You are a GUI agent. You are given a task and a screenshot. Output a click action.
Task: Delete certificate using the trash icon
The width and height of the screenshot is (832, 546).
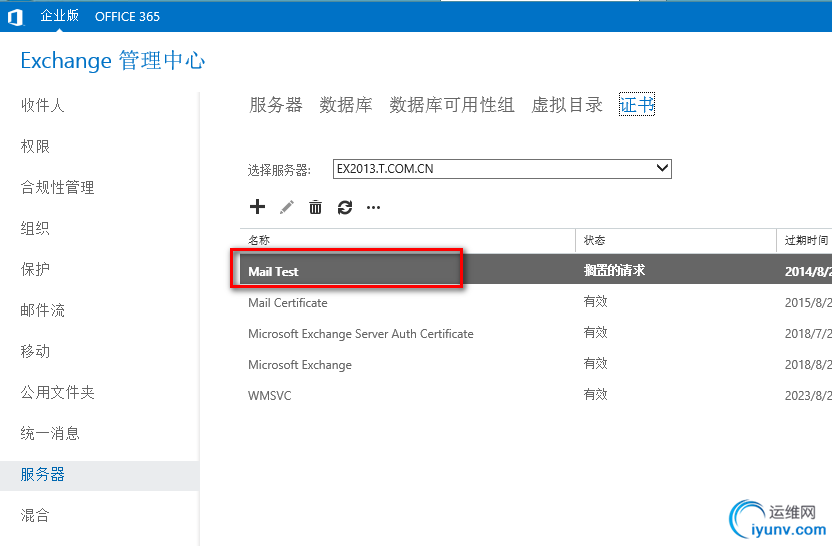315,207
